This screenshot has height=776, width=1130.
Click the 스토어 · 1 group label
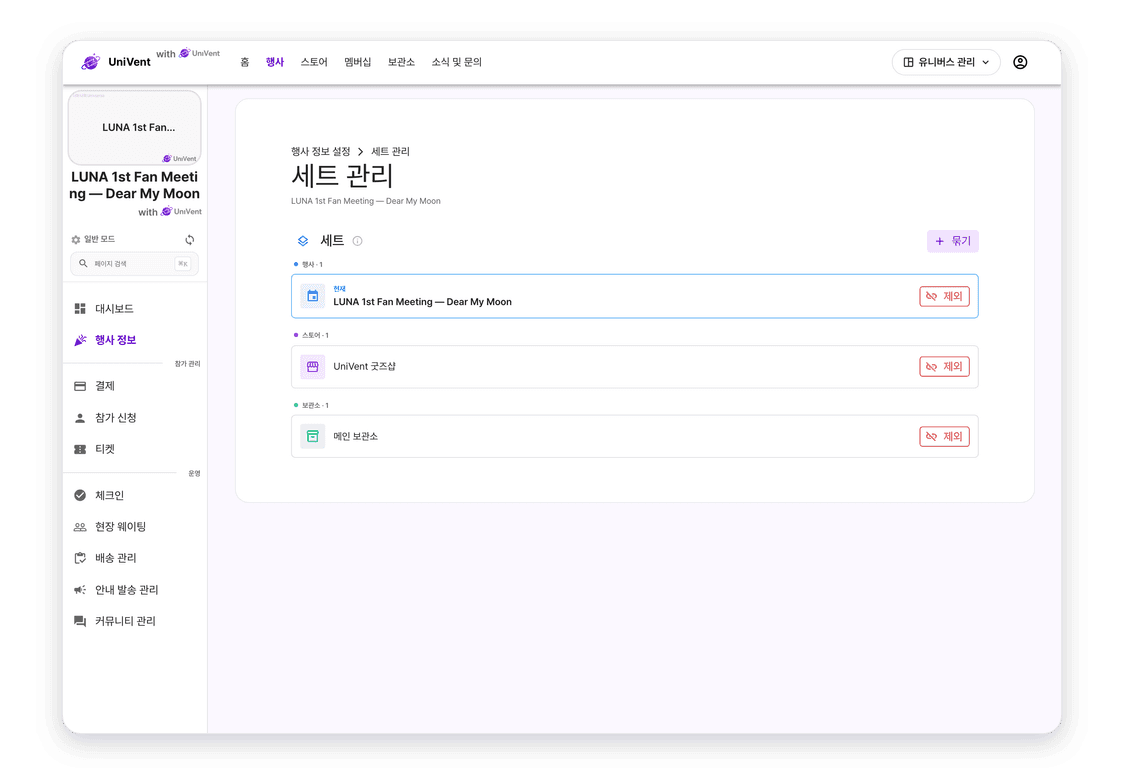[315, 335]
